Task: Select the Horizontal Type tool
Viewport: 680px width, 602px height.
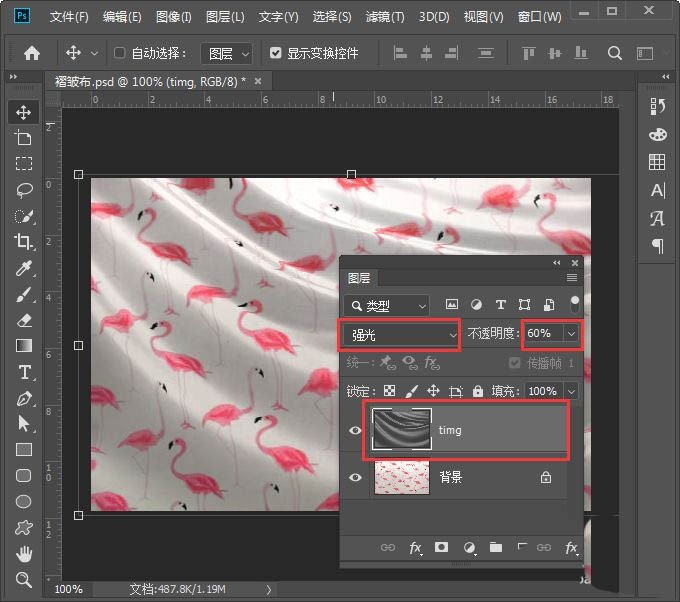Action: pos(24,372)
